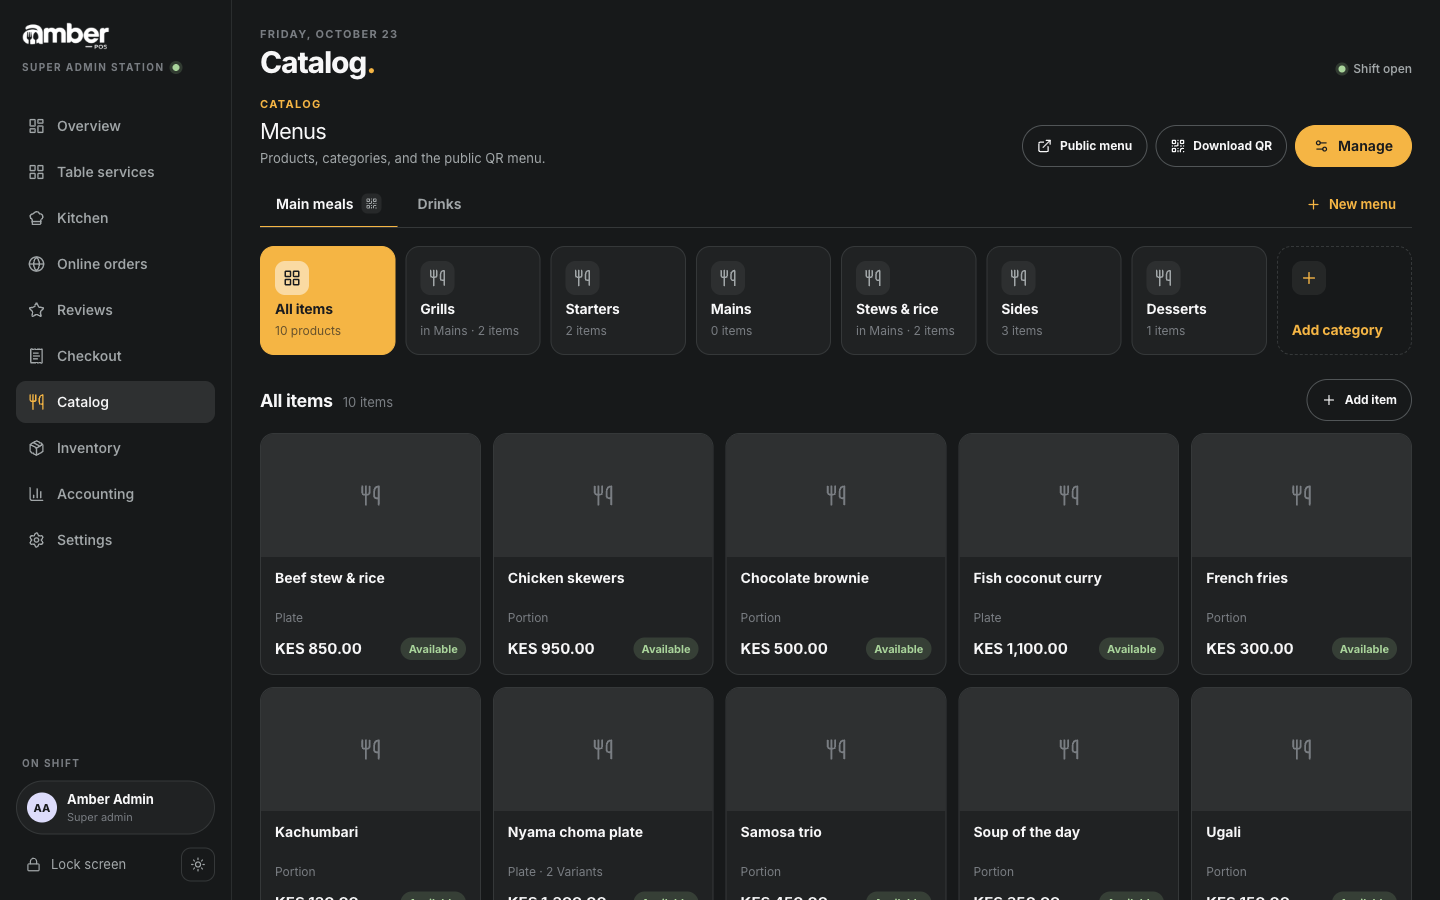Screen dimensions: 1440x900
Task: Switch to the Drinks menu tab
Action: pos(439,204)
